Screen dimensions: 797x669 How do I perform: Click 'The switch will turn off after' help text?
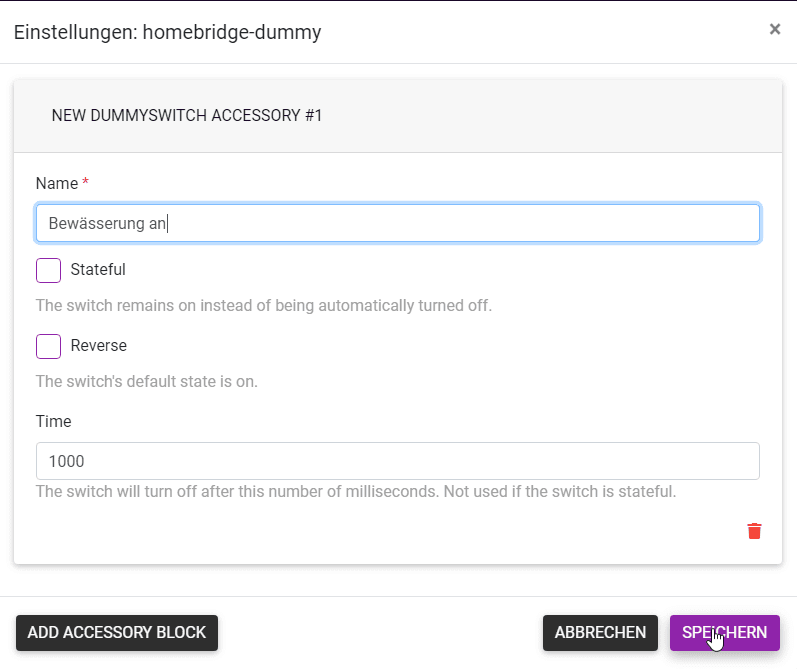(x=356, y=492)
